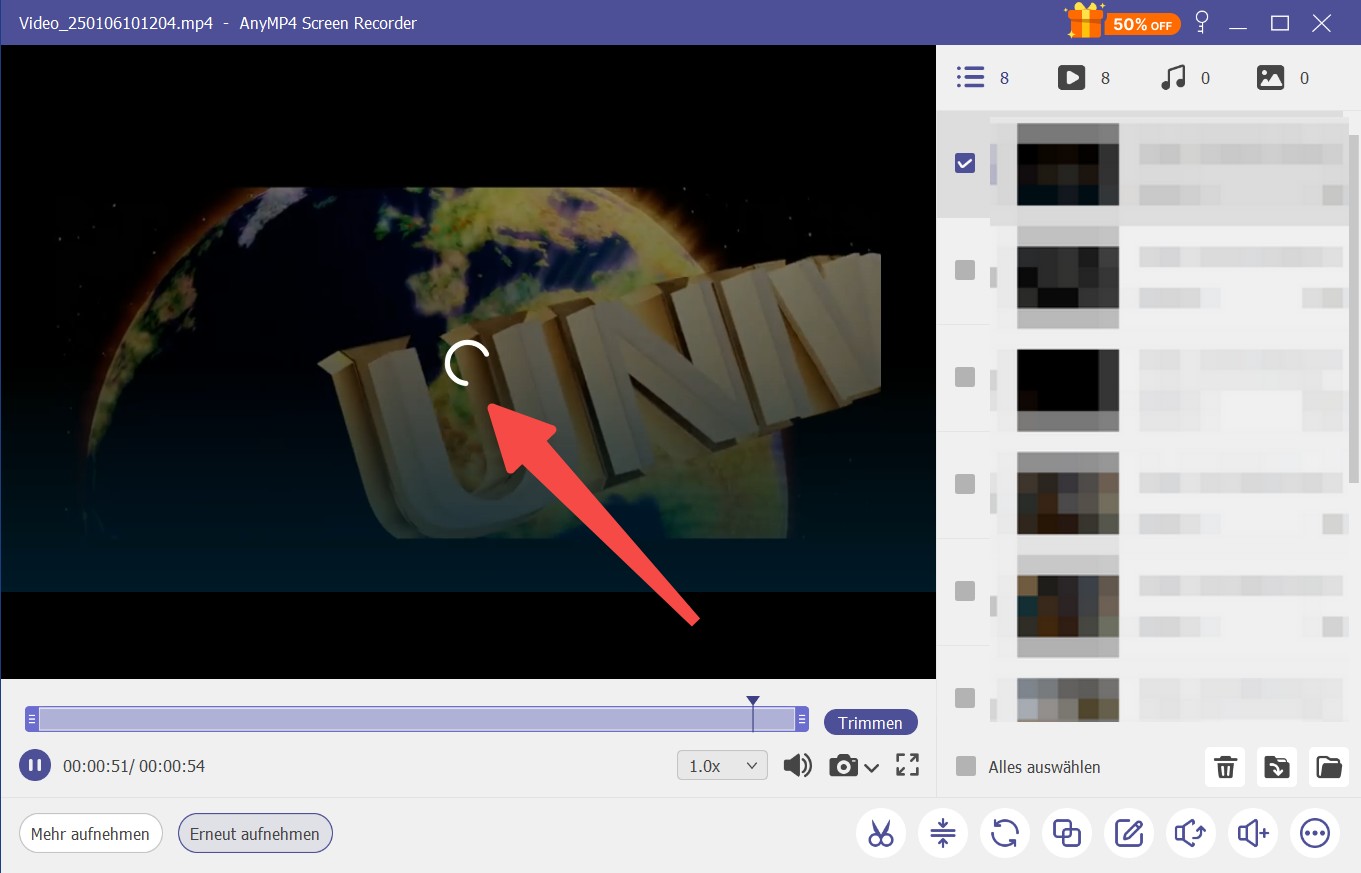Pause the video playback

[x=34, y=766]
